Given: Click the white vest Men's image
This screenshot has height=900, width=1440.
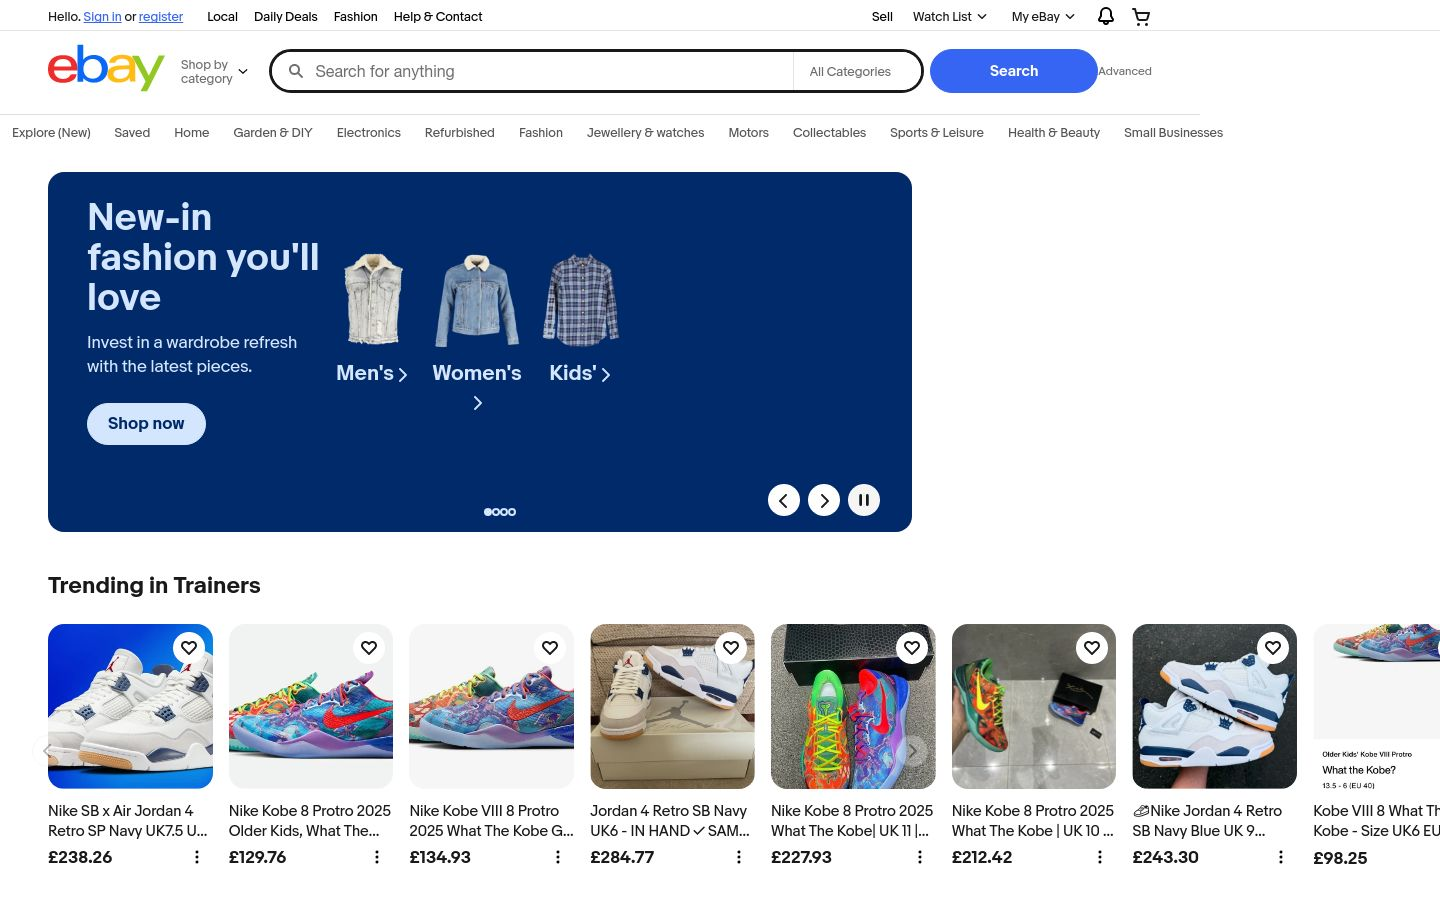Looking at the screenshot, I should 373,299.
